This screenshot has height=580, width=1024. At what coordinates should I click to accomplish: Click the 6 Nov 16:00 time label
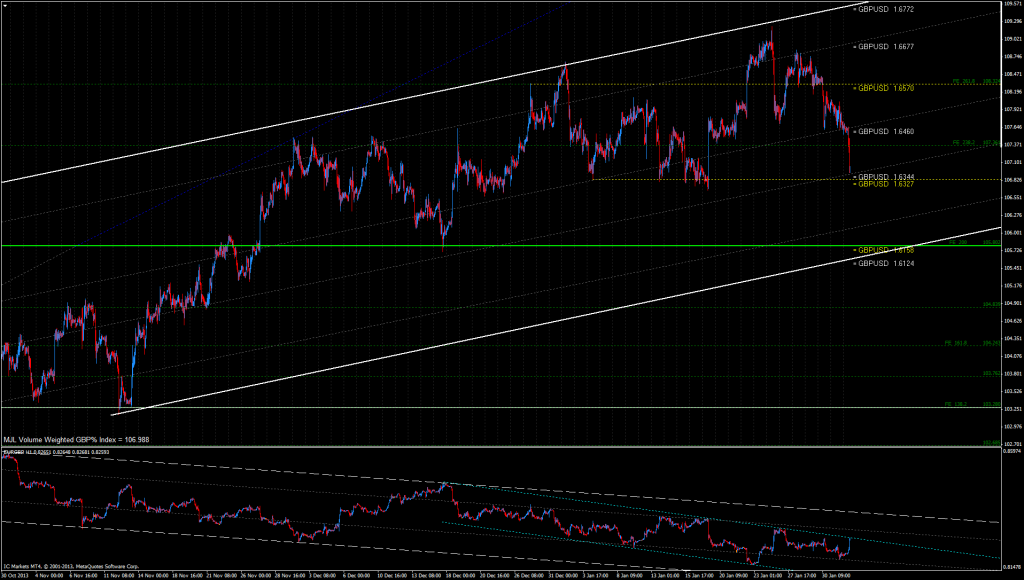click(83, 575)
